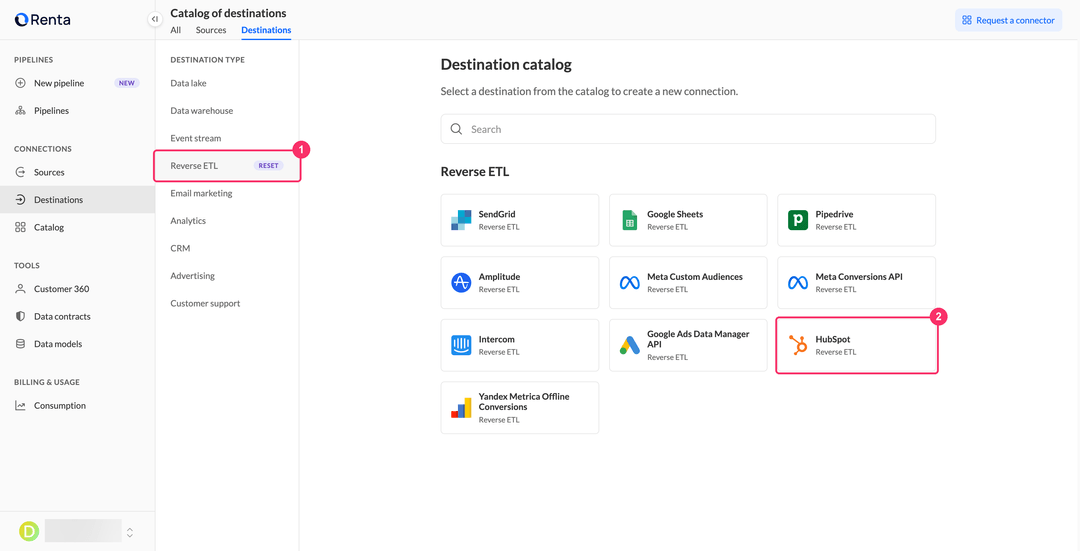Go to Sources in sidebar
1080x551 pixels.
pyautogui.click(x=77, y=172)
